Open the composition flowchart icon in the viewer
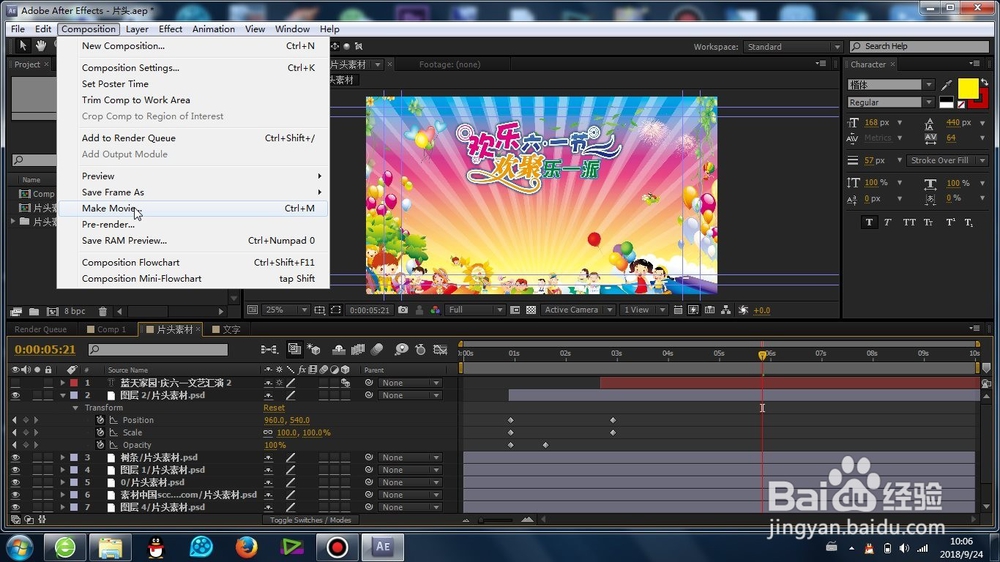Viewport: 1000px width, 562px height. tap(726, 310)
